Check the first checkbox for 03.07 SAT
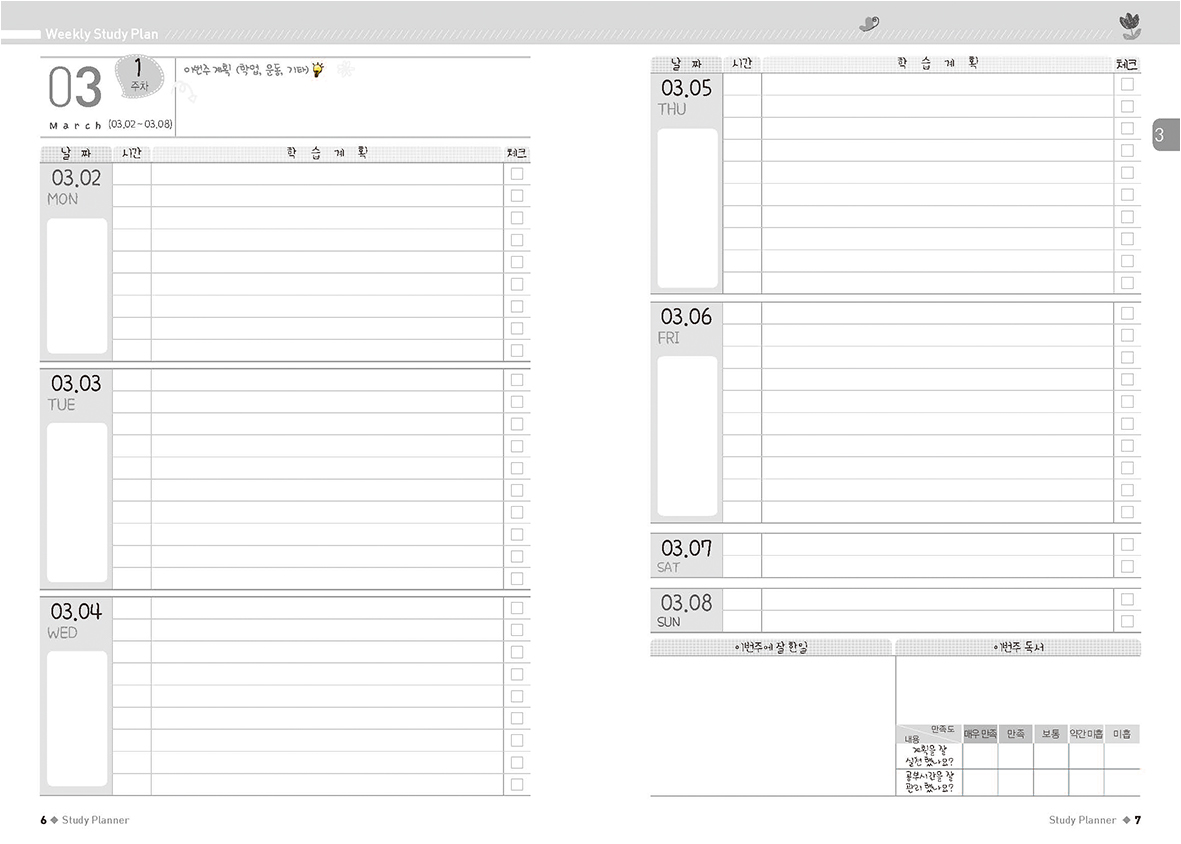The height and width of the screenshot is (844, 1181). tap(1127, 545)
